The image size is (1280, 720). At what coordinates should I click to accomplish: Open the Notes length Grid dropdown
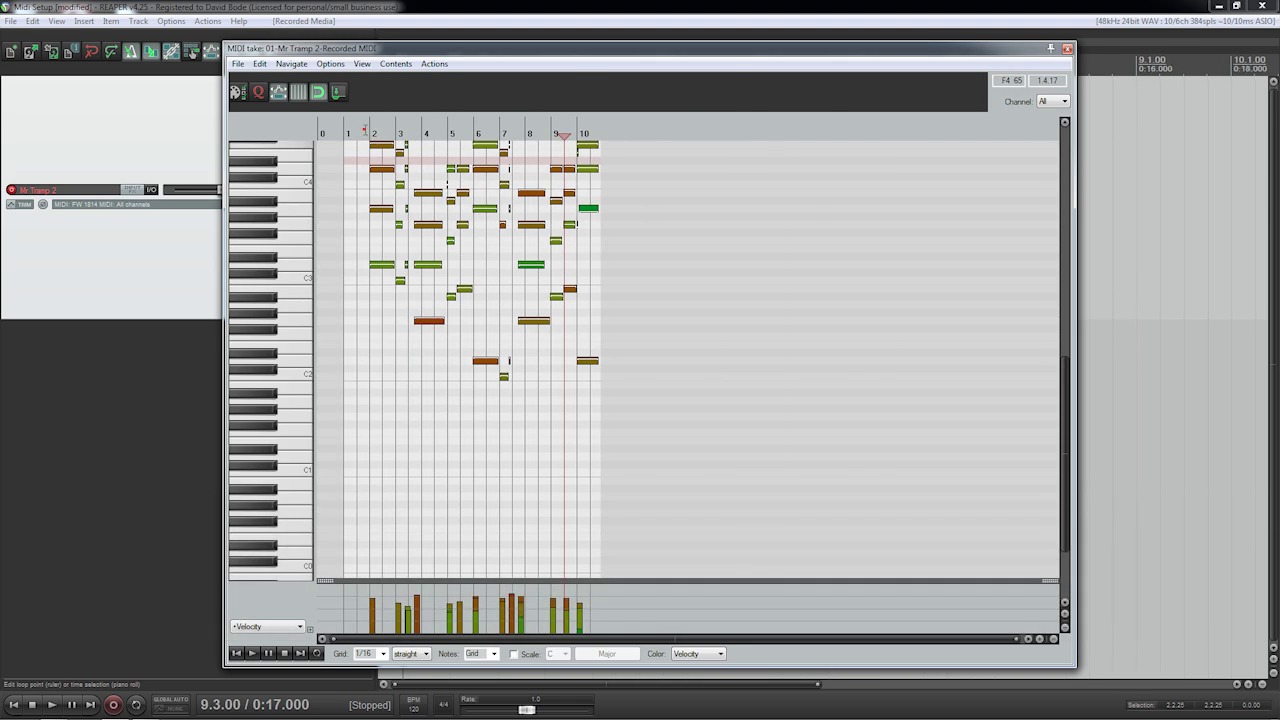coord(481,654)
